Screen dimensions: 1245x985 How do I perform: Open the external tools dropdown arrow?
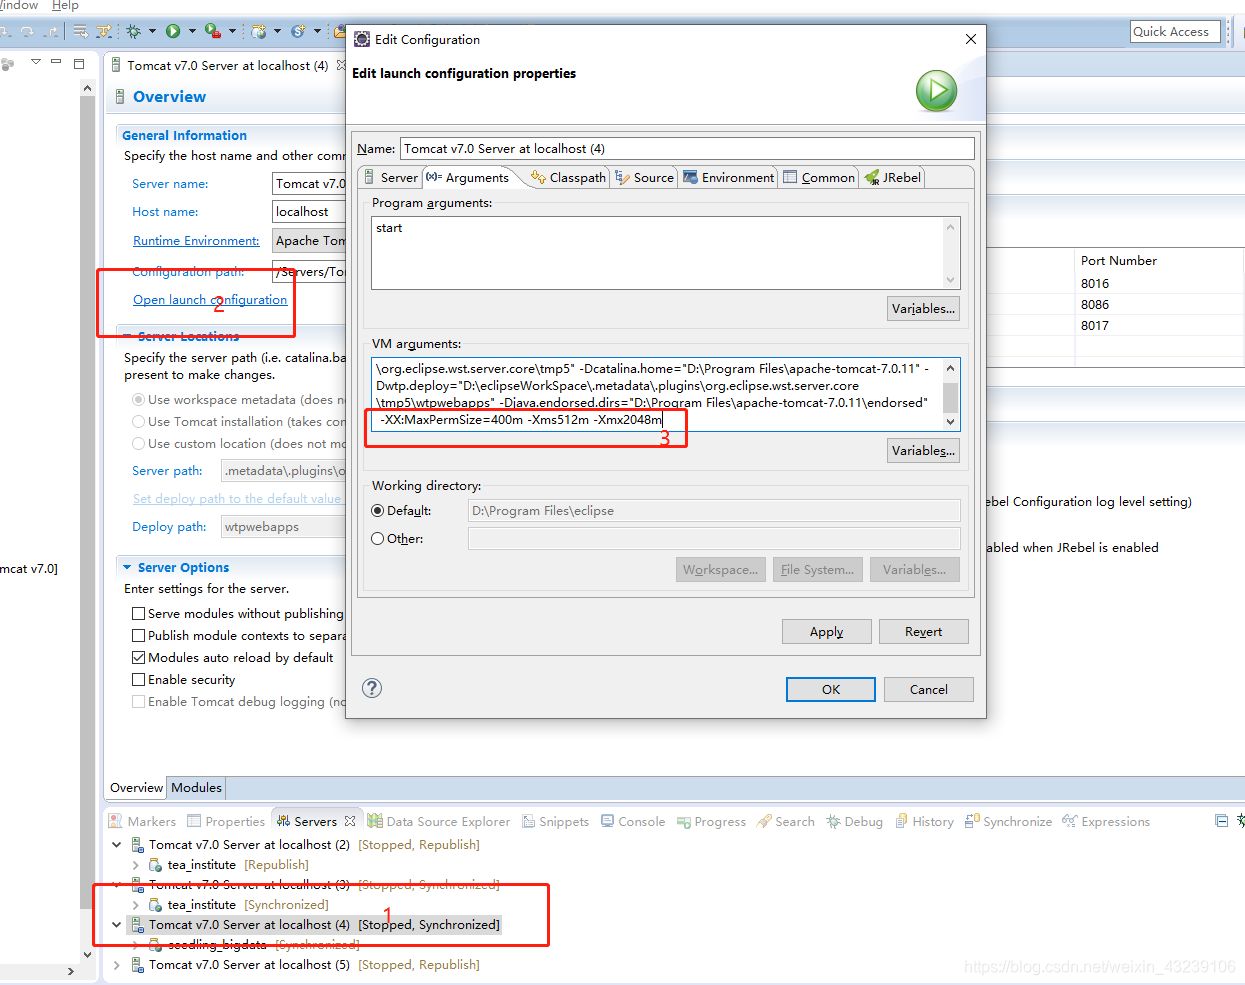point(232,31)
